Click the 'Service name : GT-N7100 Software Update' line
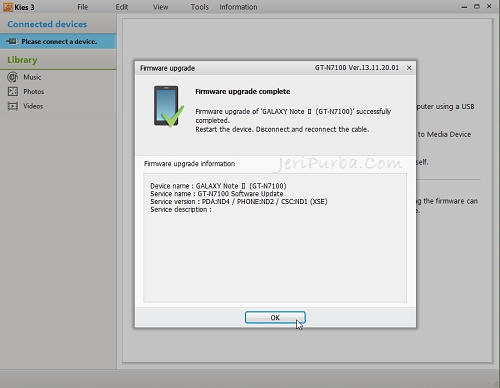The image size is (500, 388). [x=217, y=194]
